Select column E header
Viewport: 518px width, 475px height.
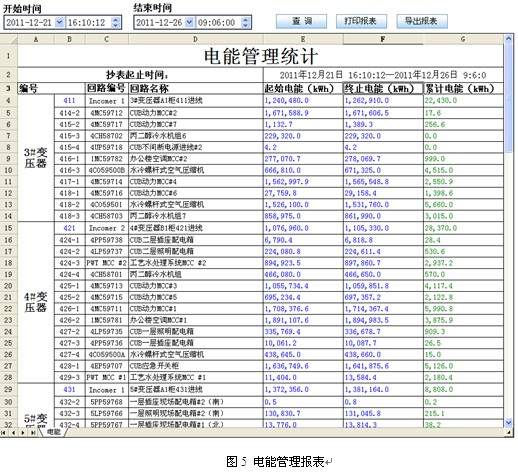coord(303,39)
